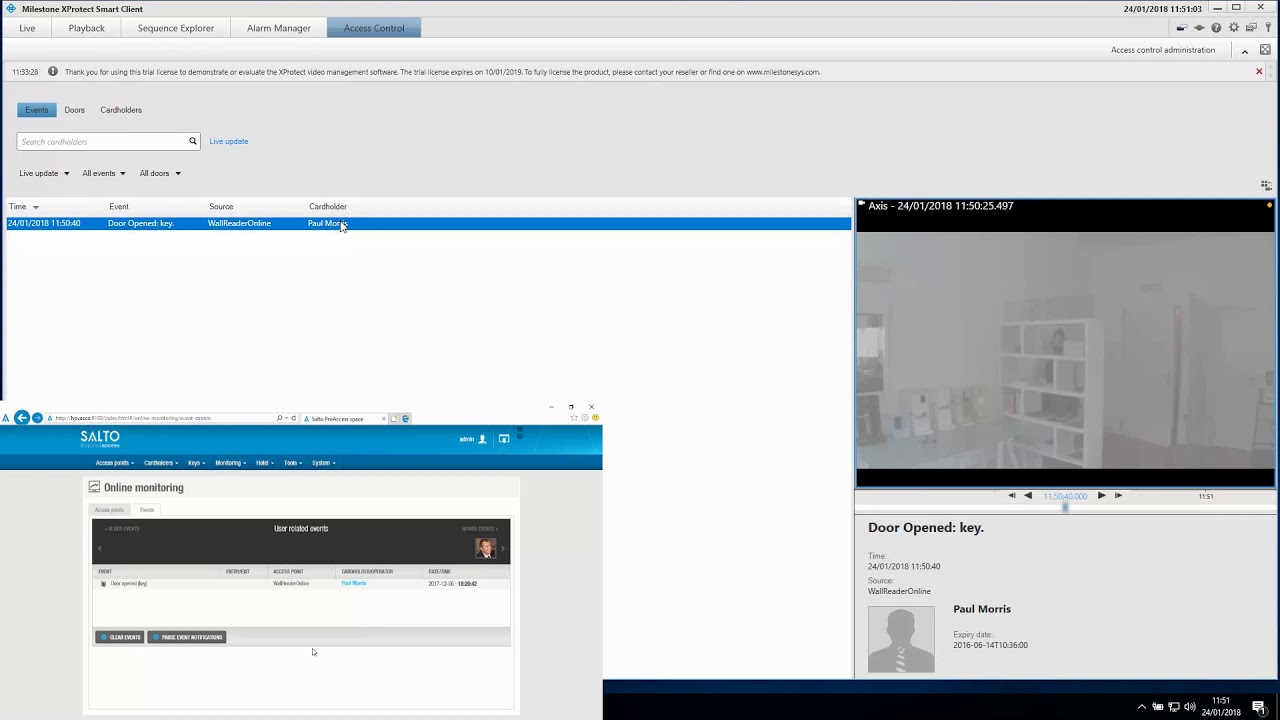Open the Tools menu in Salto

[x=293, y=463]
